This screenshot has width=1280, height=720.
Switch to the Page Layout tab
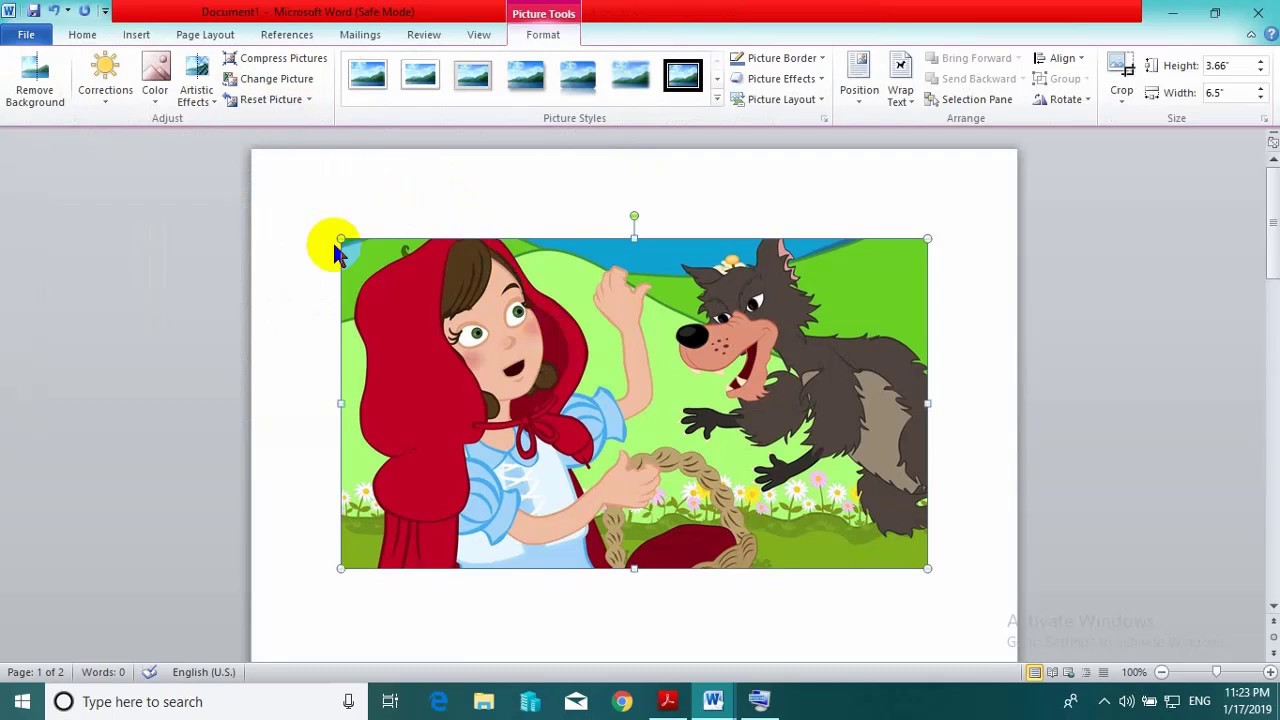[205, 35]
